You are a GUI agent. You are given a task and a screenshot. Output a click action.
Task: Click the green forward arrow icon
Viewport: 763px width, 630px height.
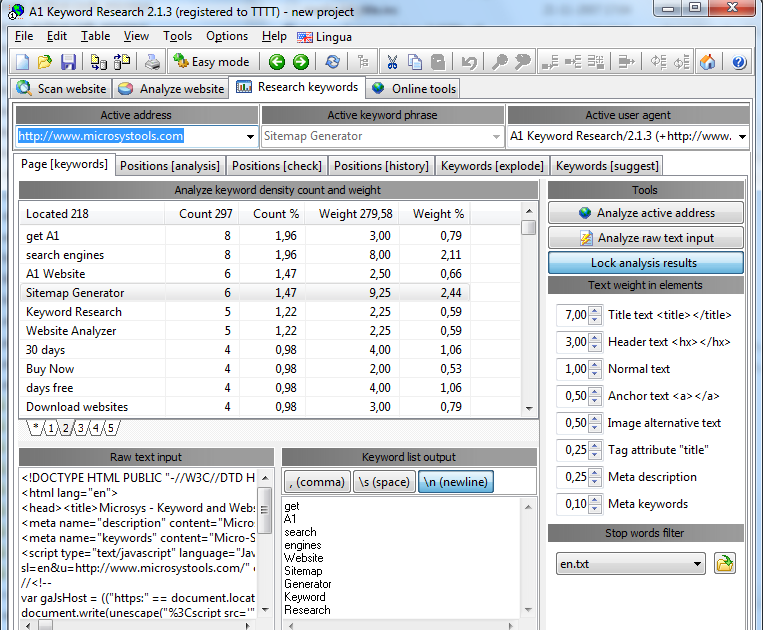pos(300,62)
